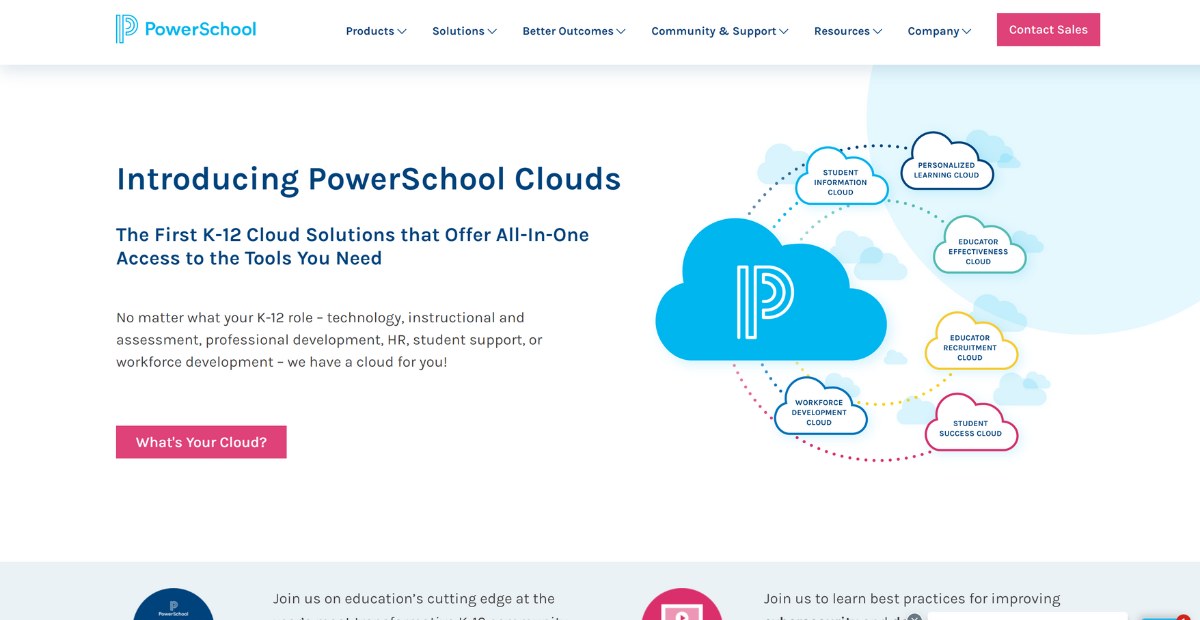The height and width of the screenshot is (620, 1200).
Task: Select the Student Information Cloud icon
Action: click(x=841, y=178)
